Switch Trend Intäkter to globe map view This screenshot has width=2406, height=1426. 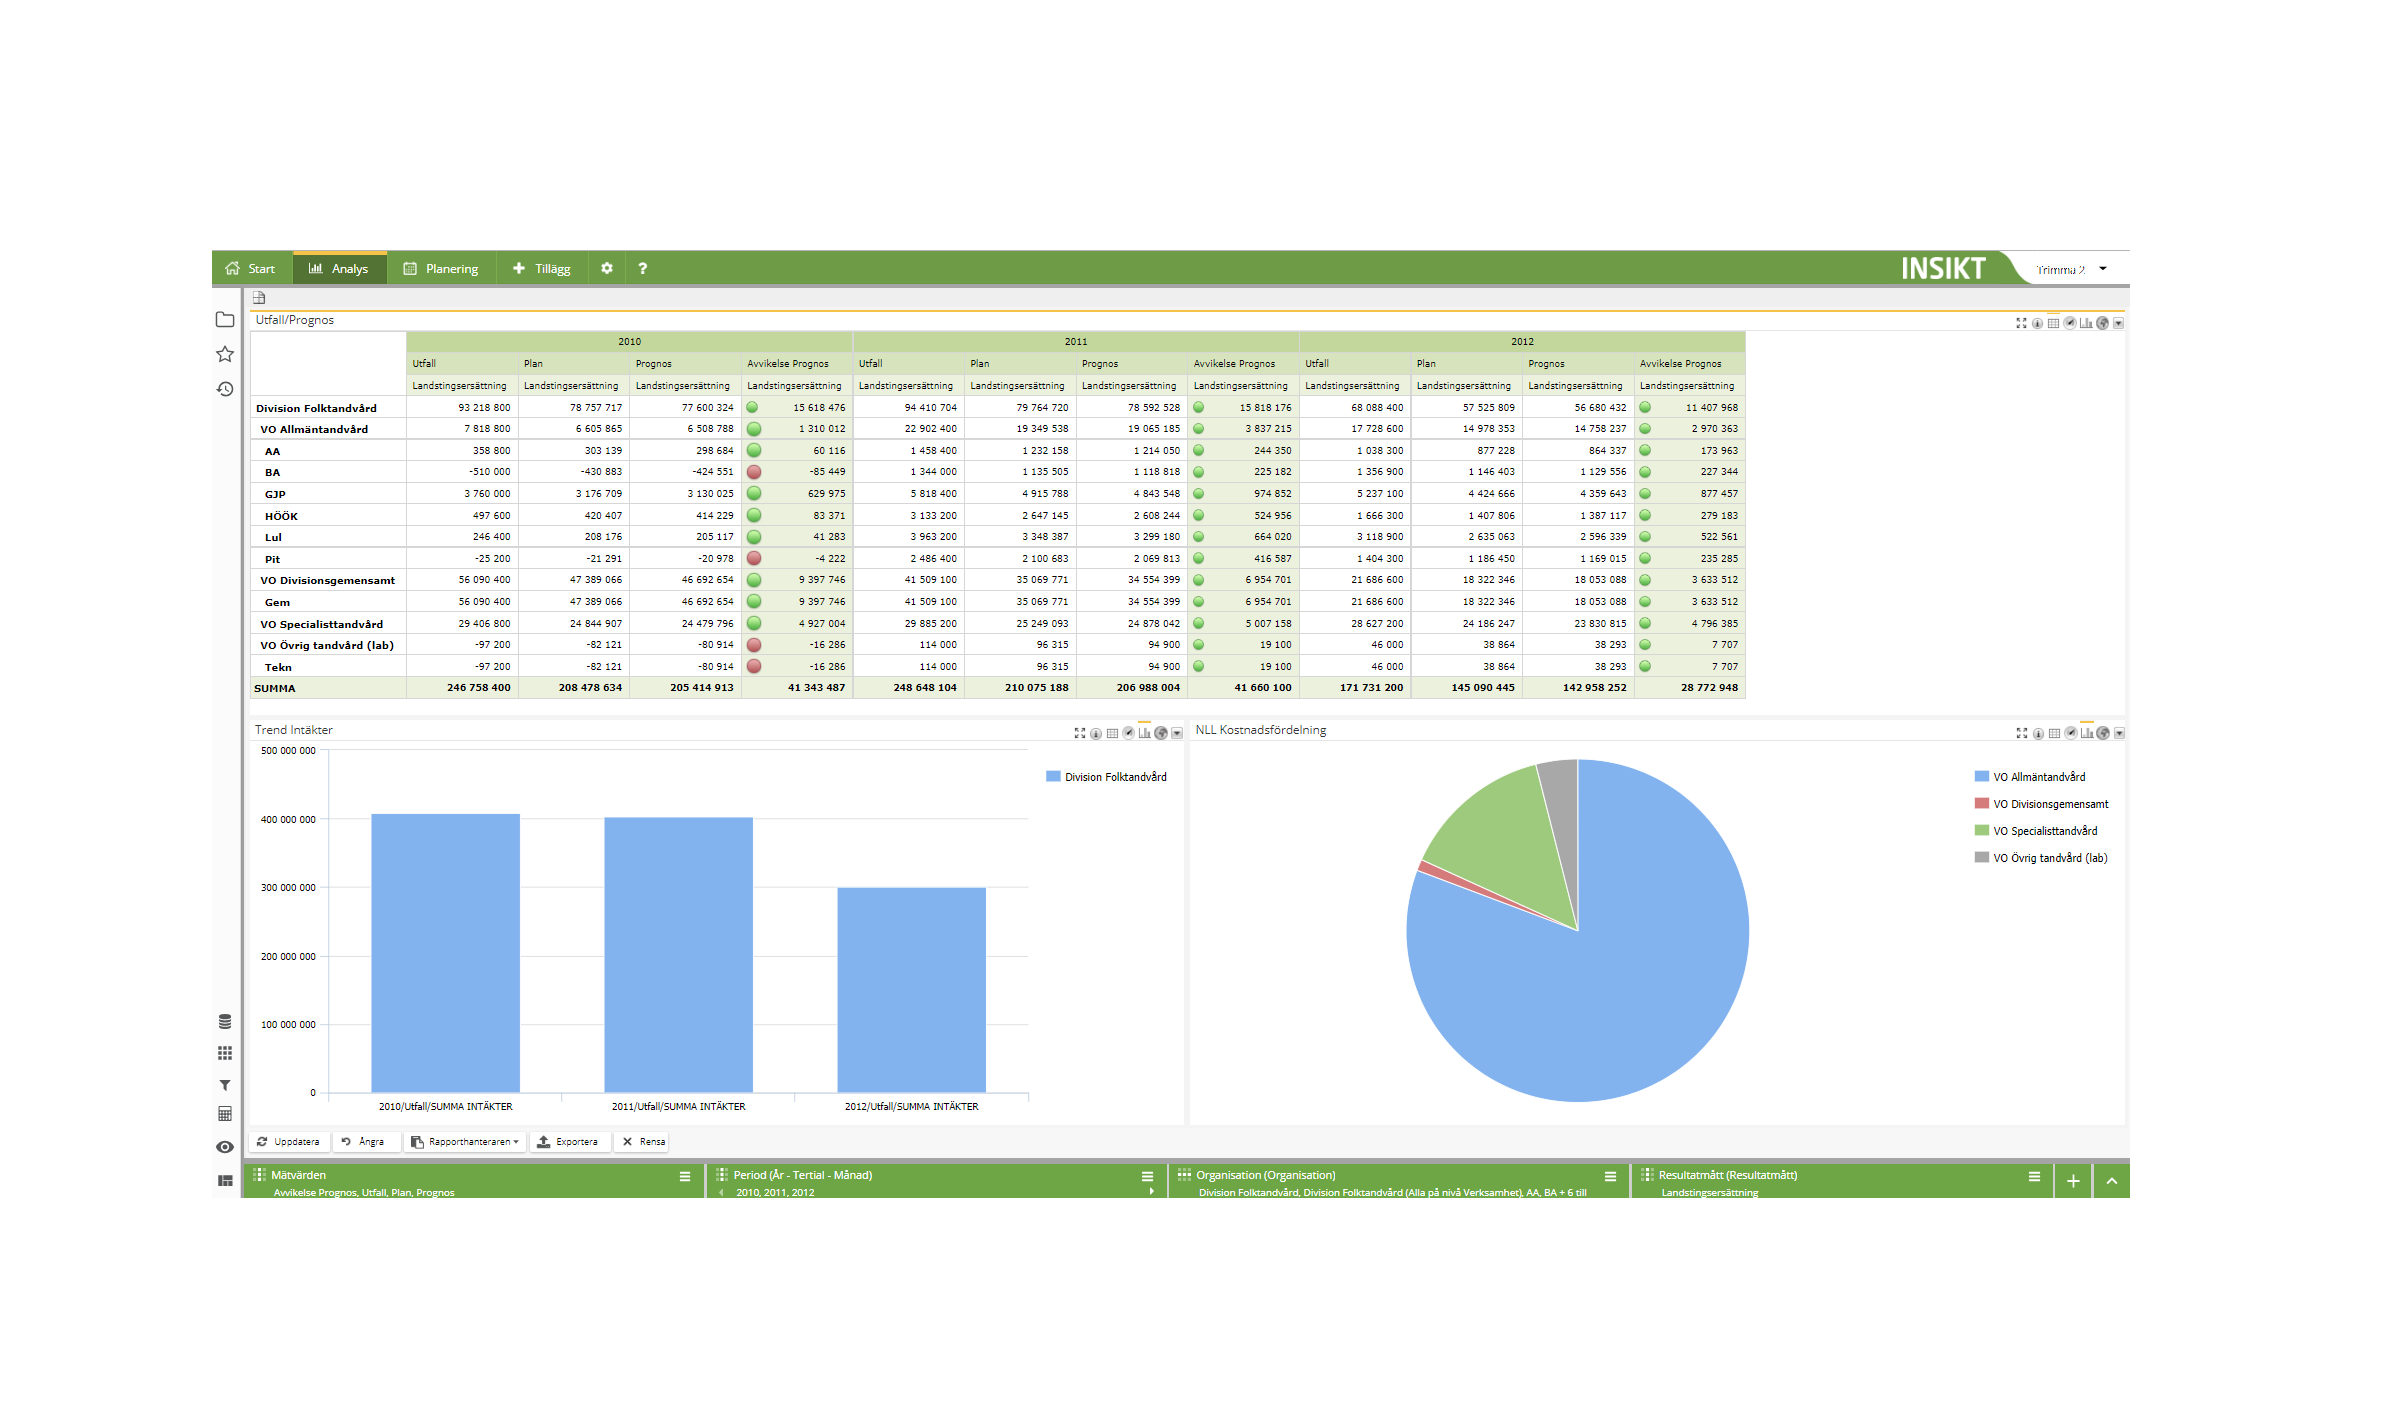[1161, 733]
